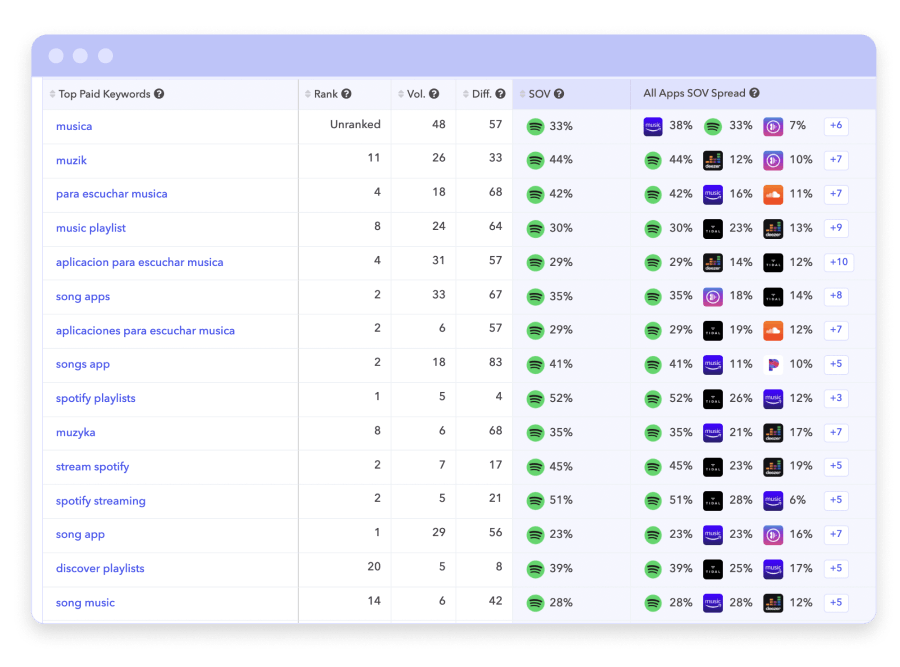Click Spotify SOV icon in musica row
This screenshot has height=667, width=900.
pos(536,126)
